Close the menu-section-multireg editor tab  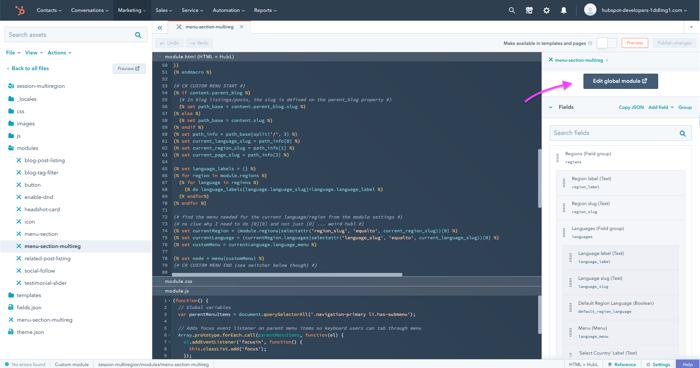tap(242, 27)
